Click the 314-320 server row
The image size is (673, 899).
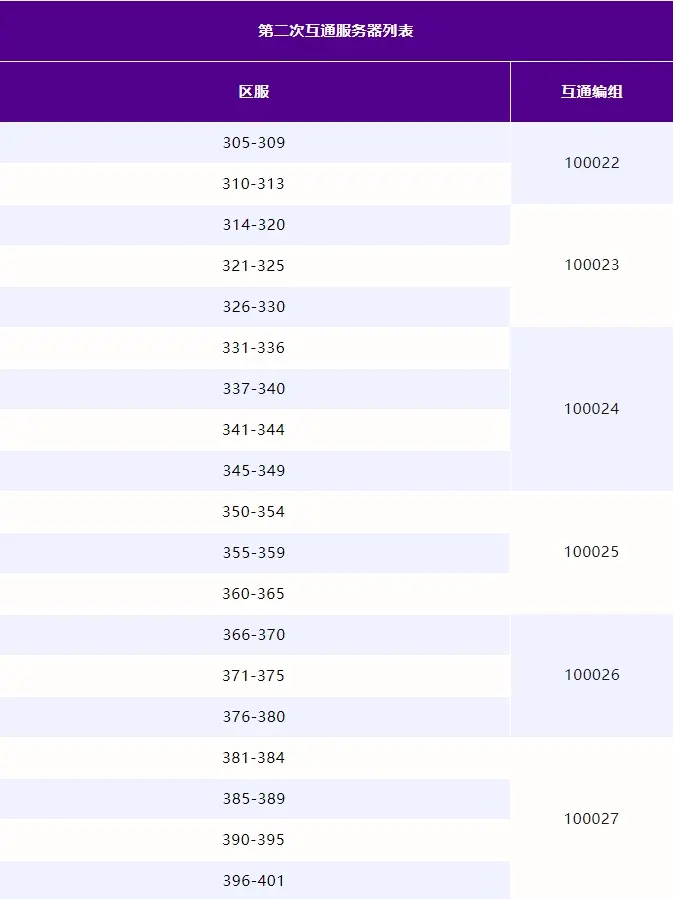tap(255, 225)
